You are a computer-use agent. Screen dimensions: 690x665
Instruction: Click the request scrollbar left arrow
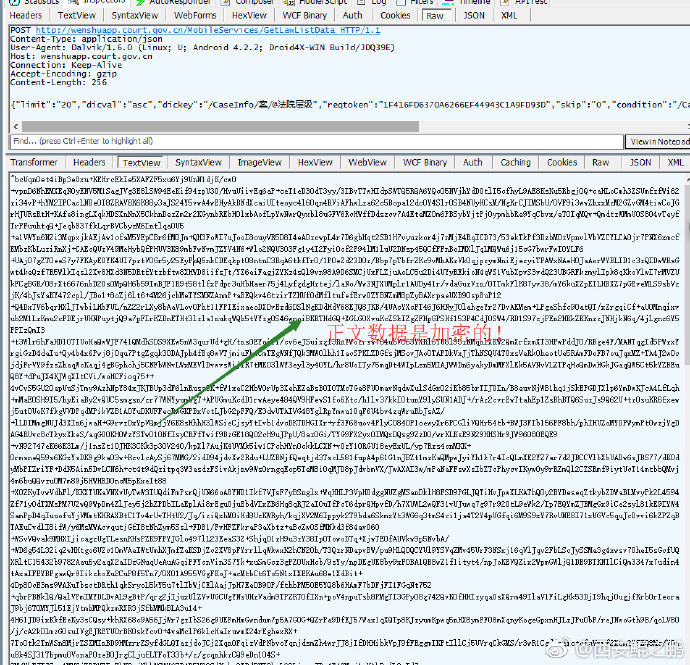[x=16, y=127]
